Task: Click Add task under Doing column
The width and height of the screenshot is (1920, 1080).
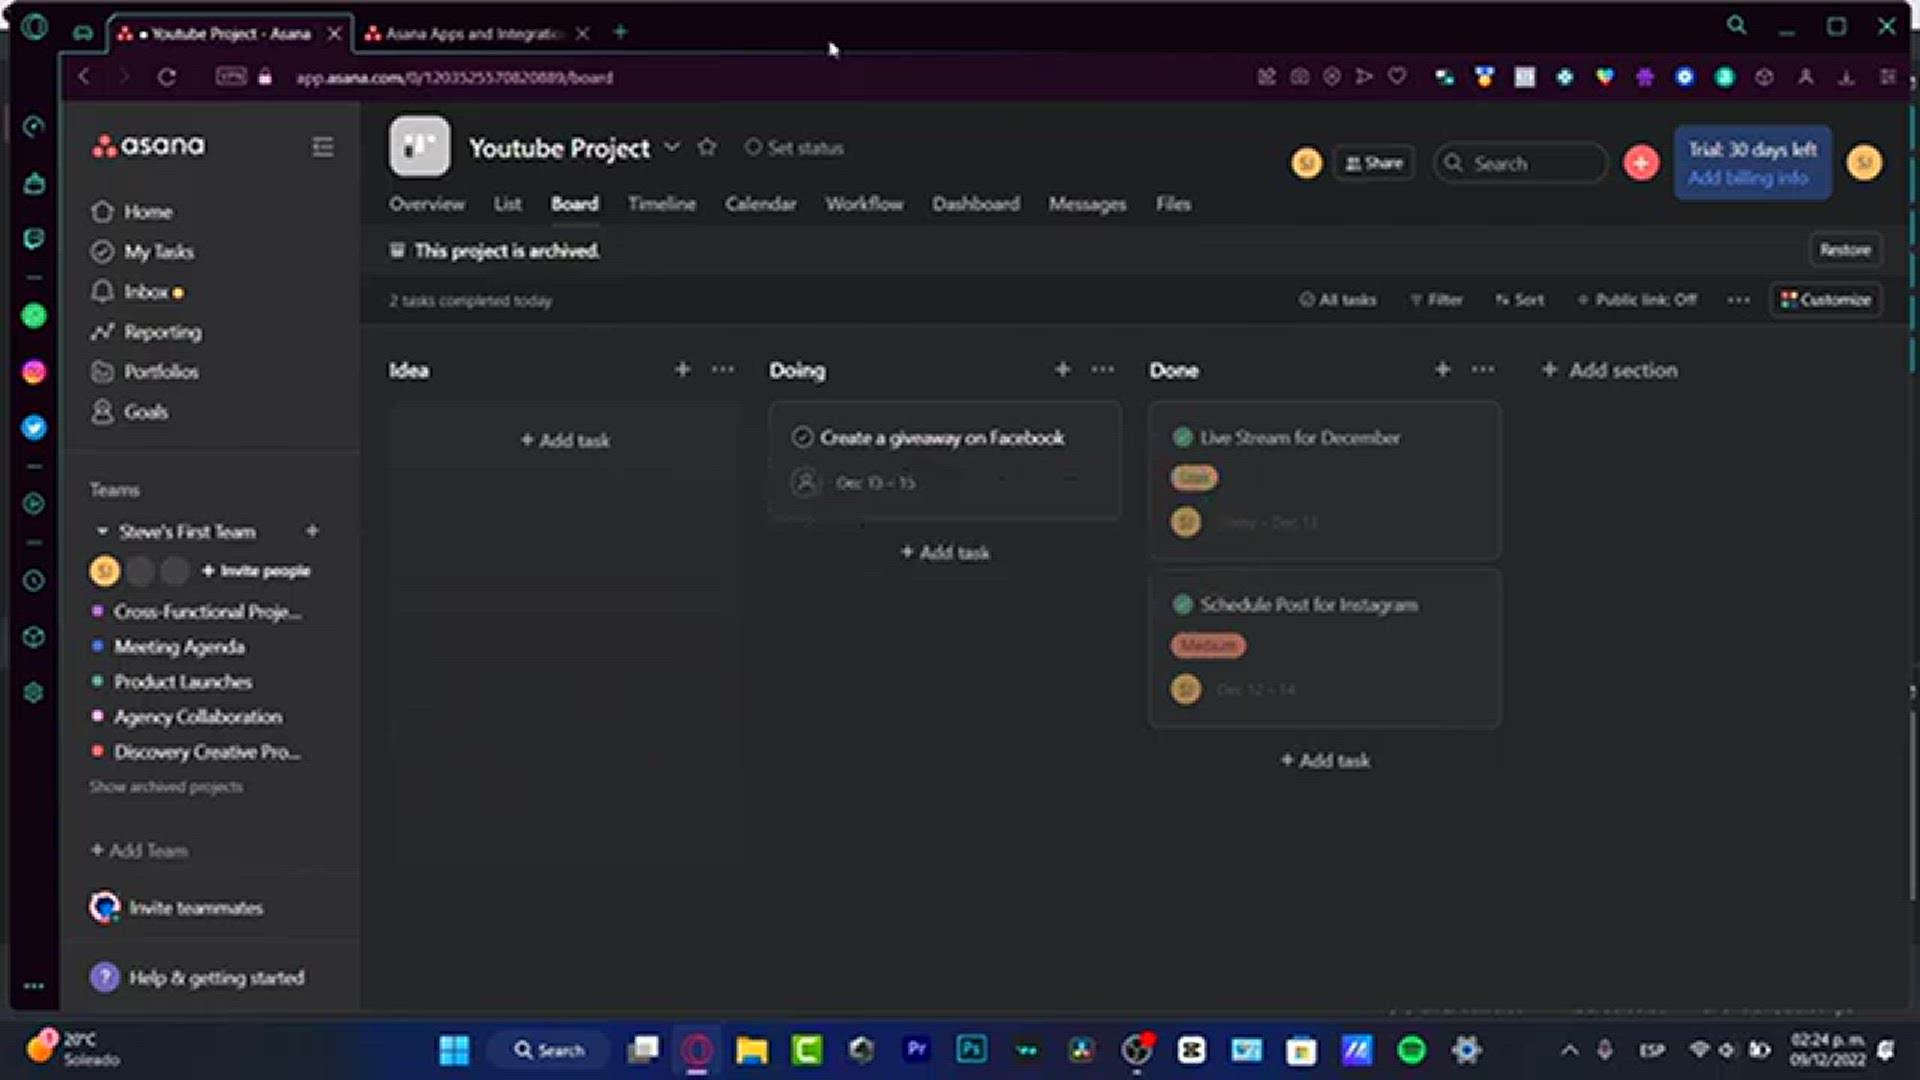Action: tap(945, 553)
